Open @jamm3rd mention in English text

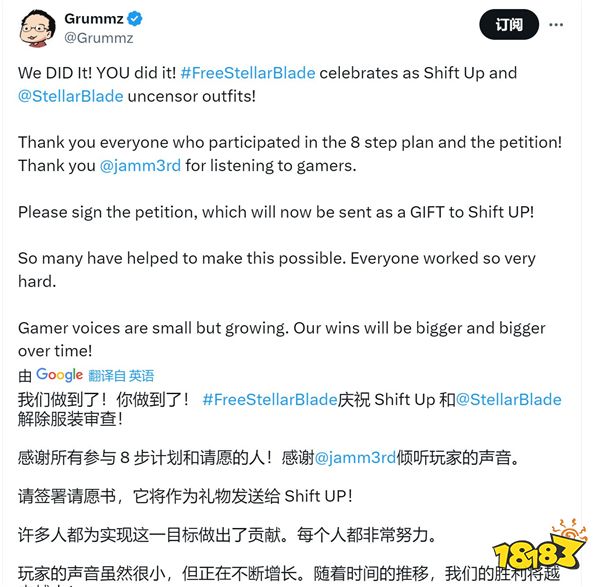[x=140, y=166]
